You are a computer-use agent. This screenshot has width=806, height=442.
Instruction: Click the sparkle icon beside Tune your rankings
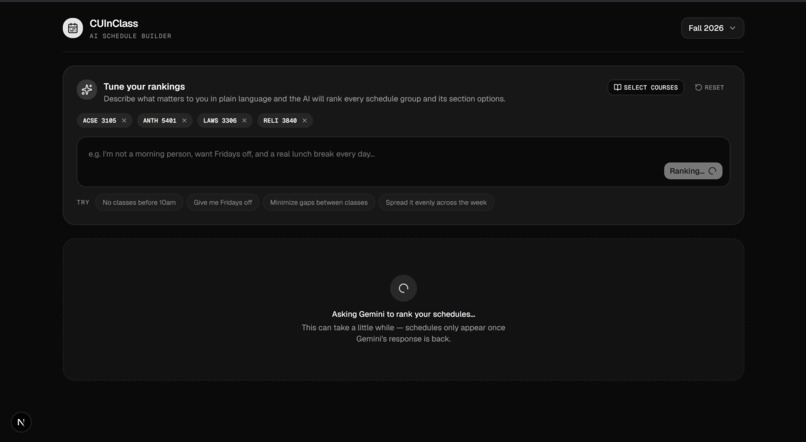[x=87, y=89]
